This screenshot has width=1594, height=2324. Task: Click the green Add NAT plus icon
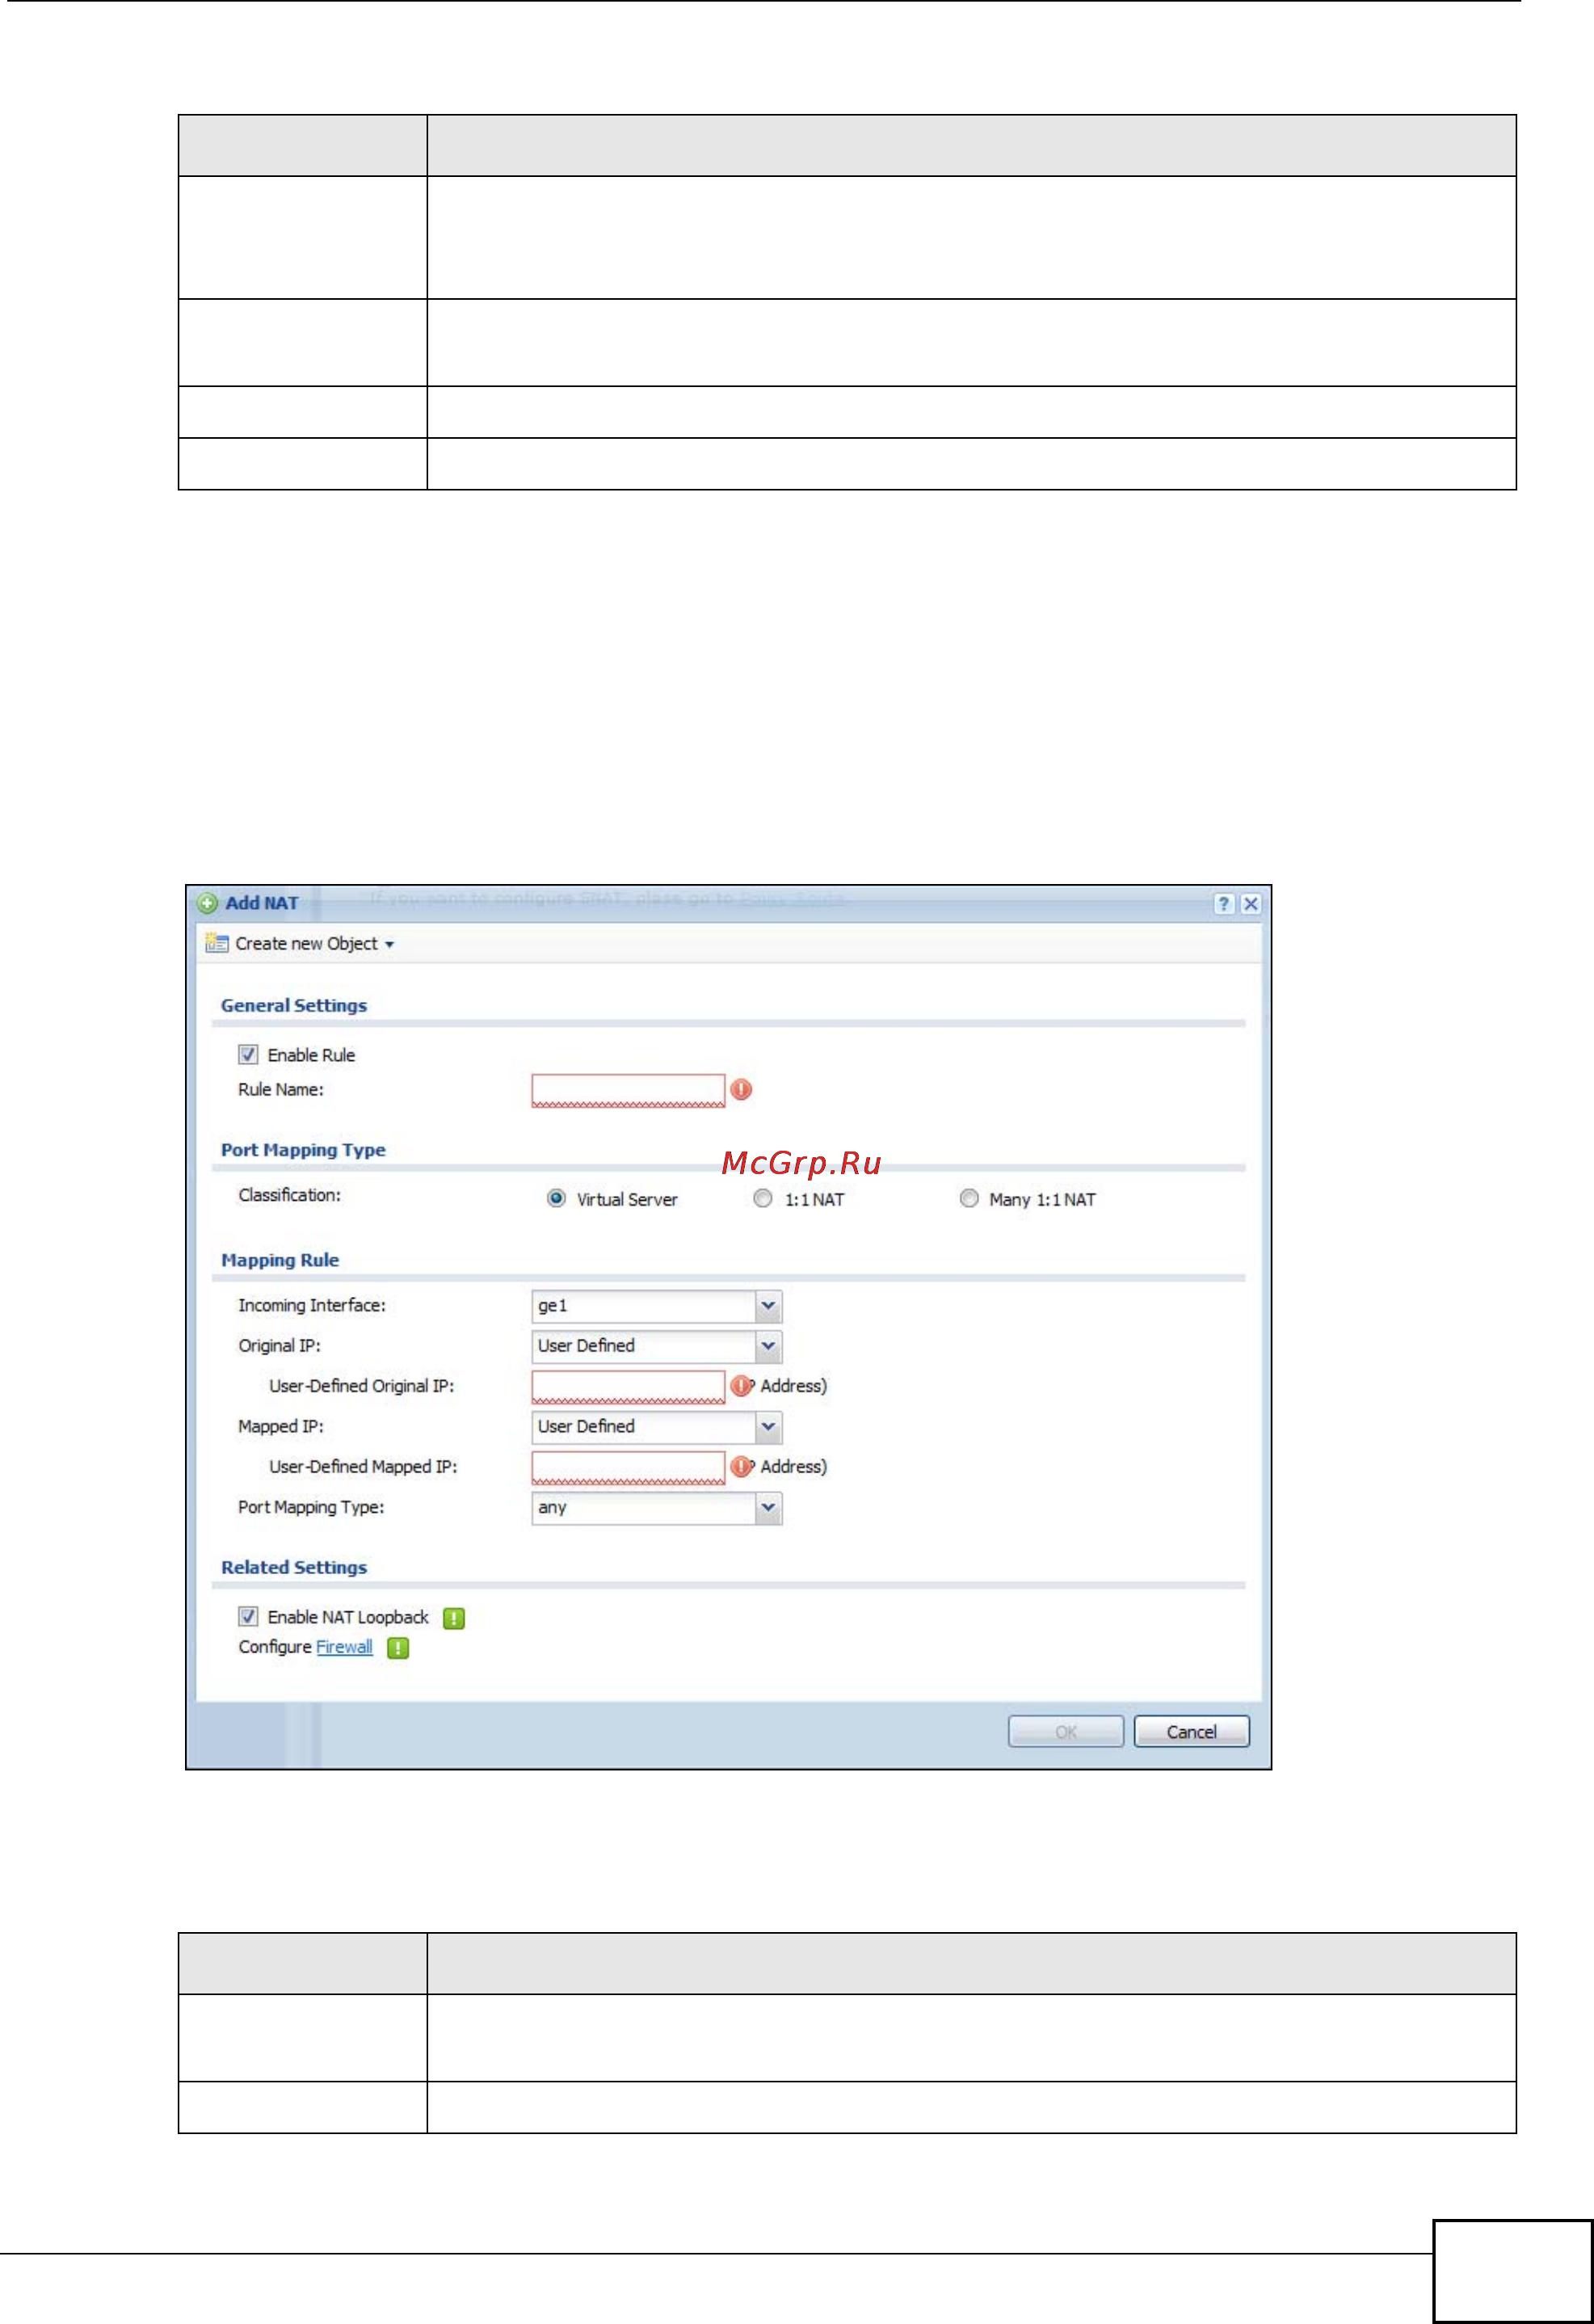coord(207,904)
